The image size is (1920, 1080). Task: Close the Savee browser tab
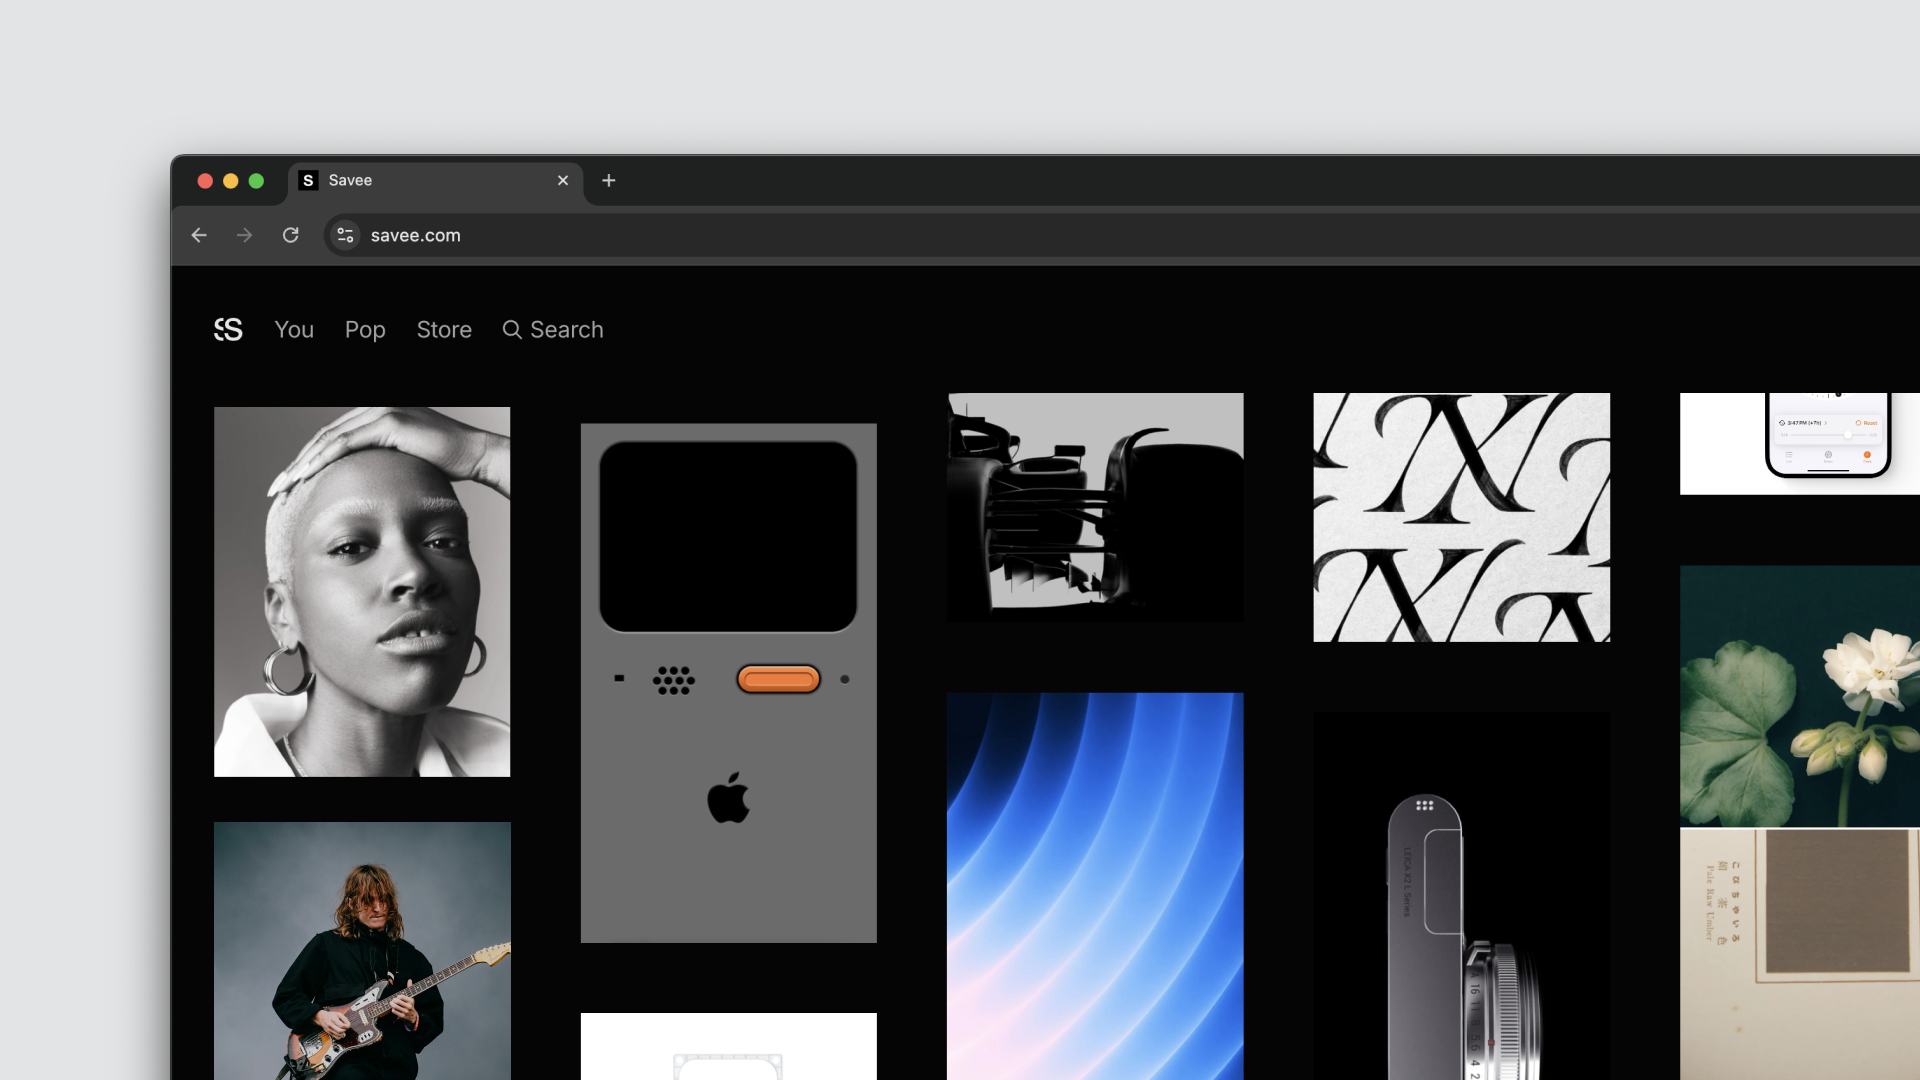tap(563, 180)
